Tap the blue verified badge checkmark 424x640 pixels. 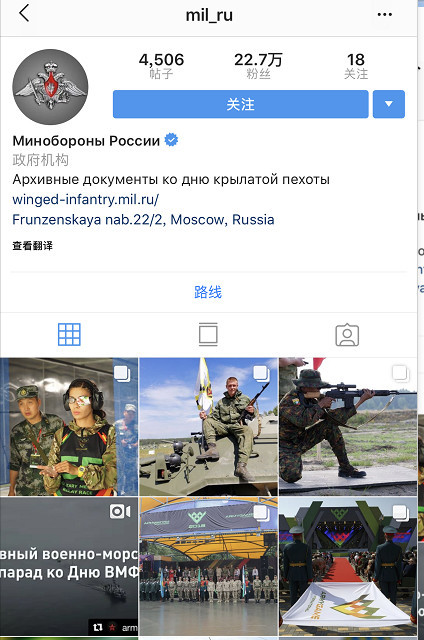[171, 140]
